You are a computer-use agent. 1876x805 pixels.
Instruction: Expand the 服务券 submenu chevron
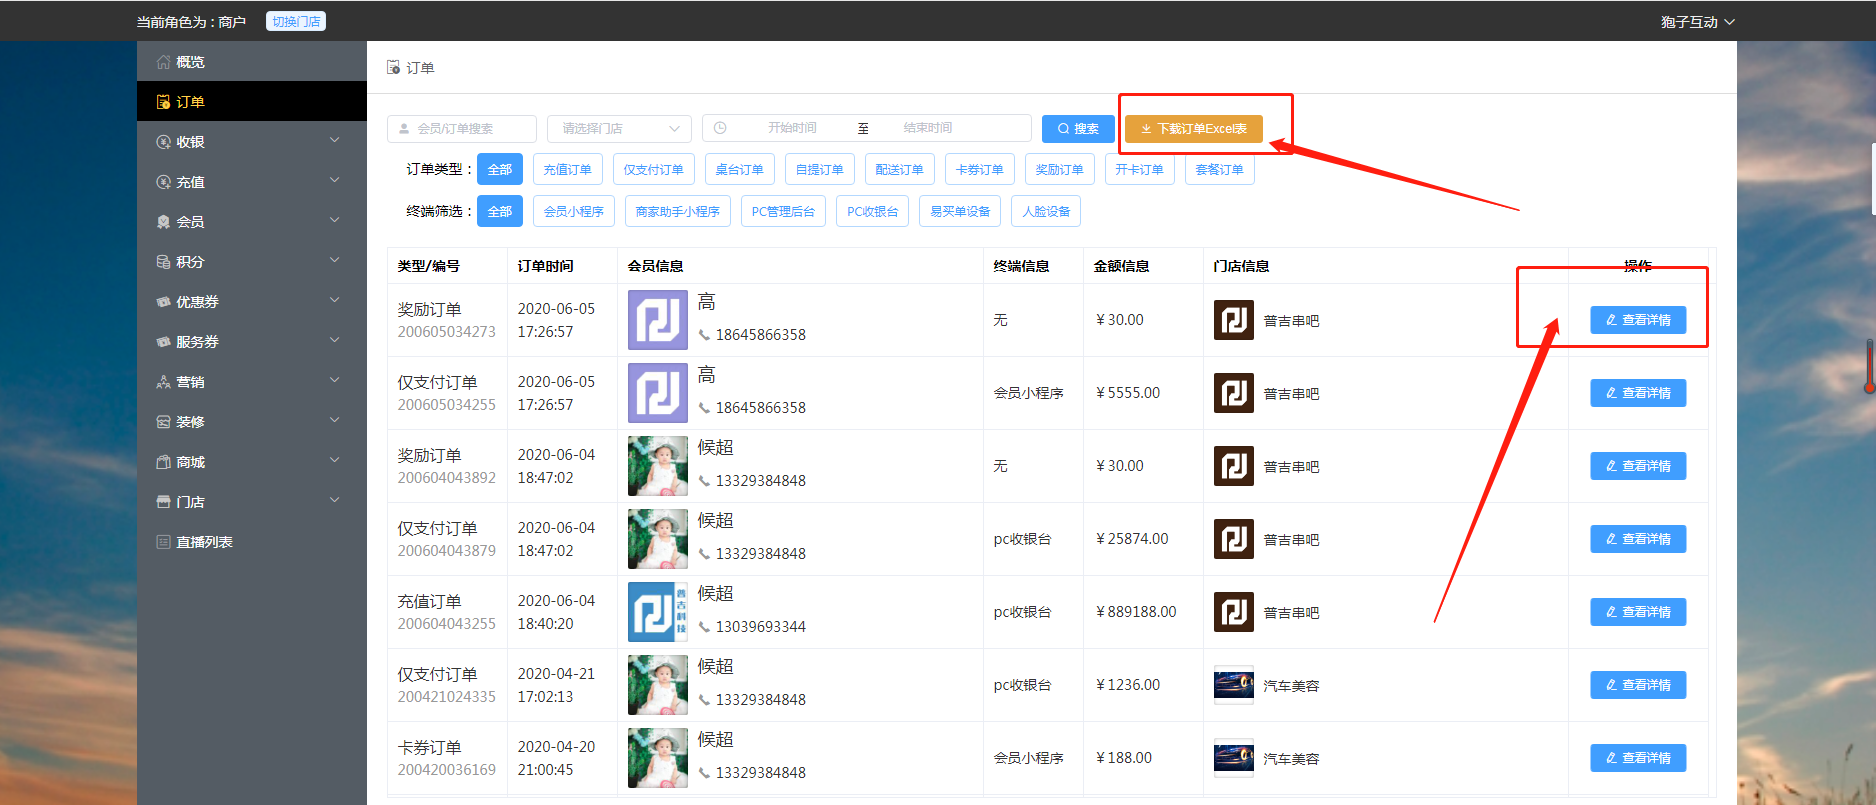coord(335,341)
